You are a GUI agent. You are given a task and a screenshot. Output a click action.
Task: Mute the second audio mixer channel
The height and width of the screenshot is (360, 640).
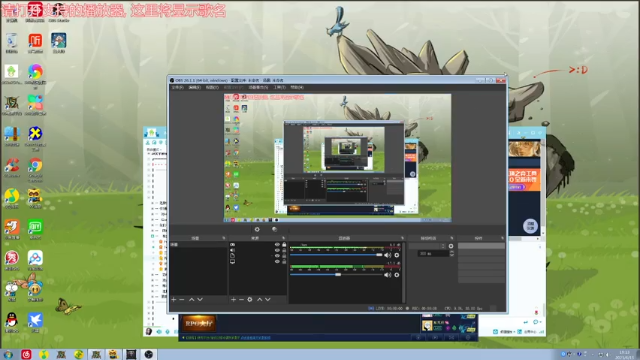387,275
